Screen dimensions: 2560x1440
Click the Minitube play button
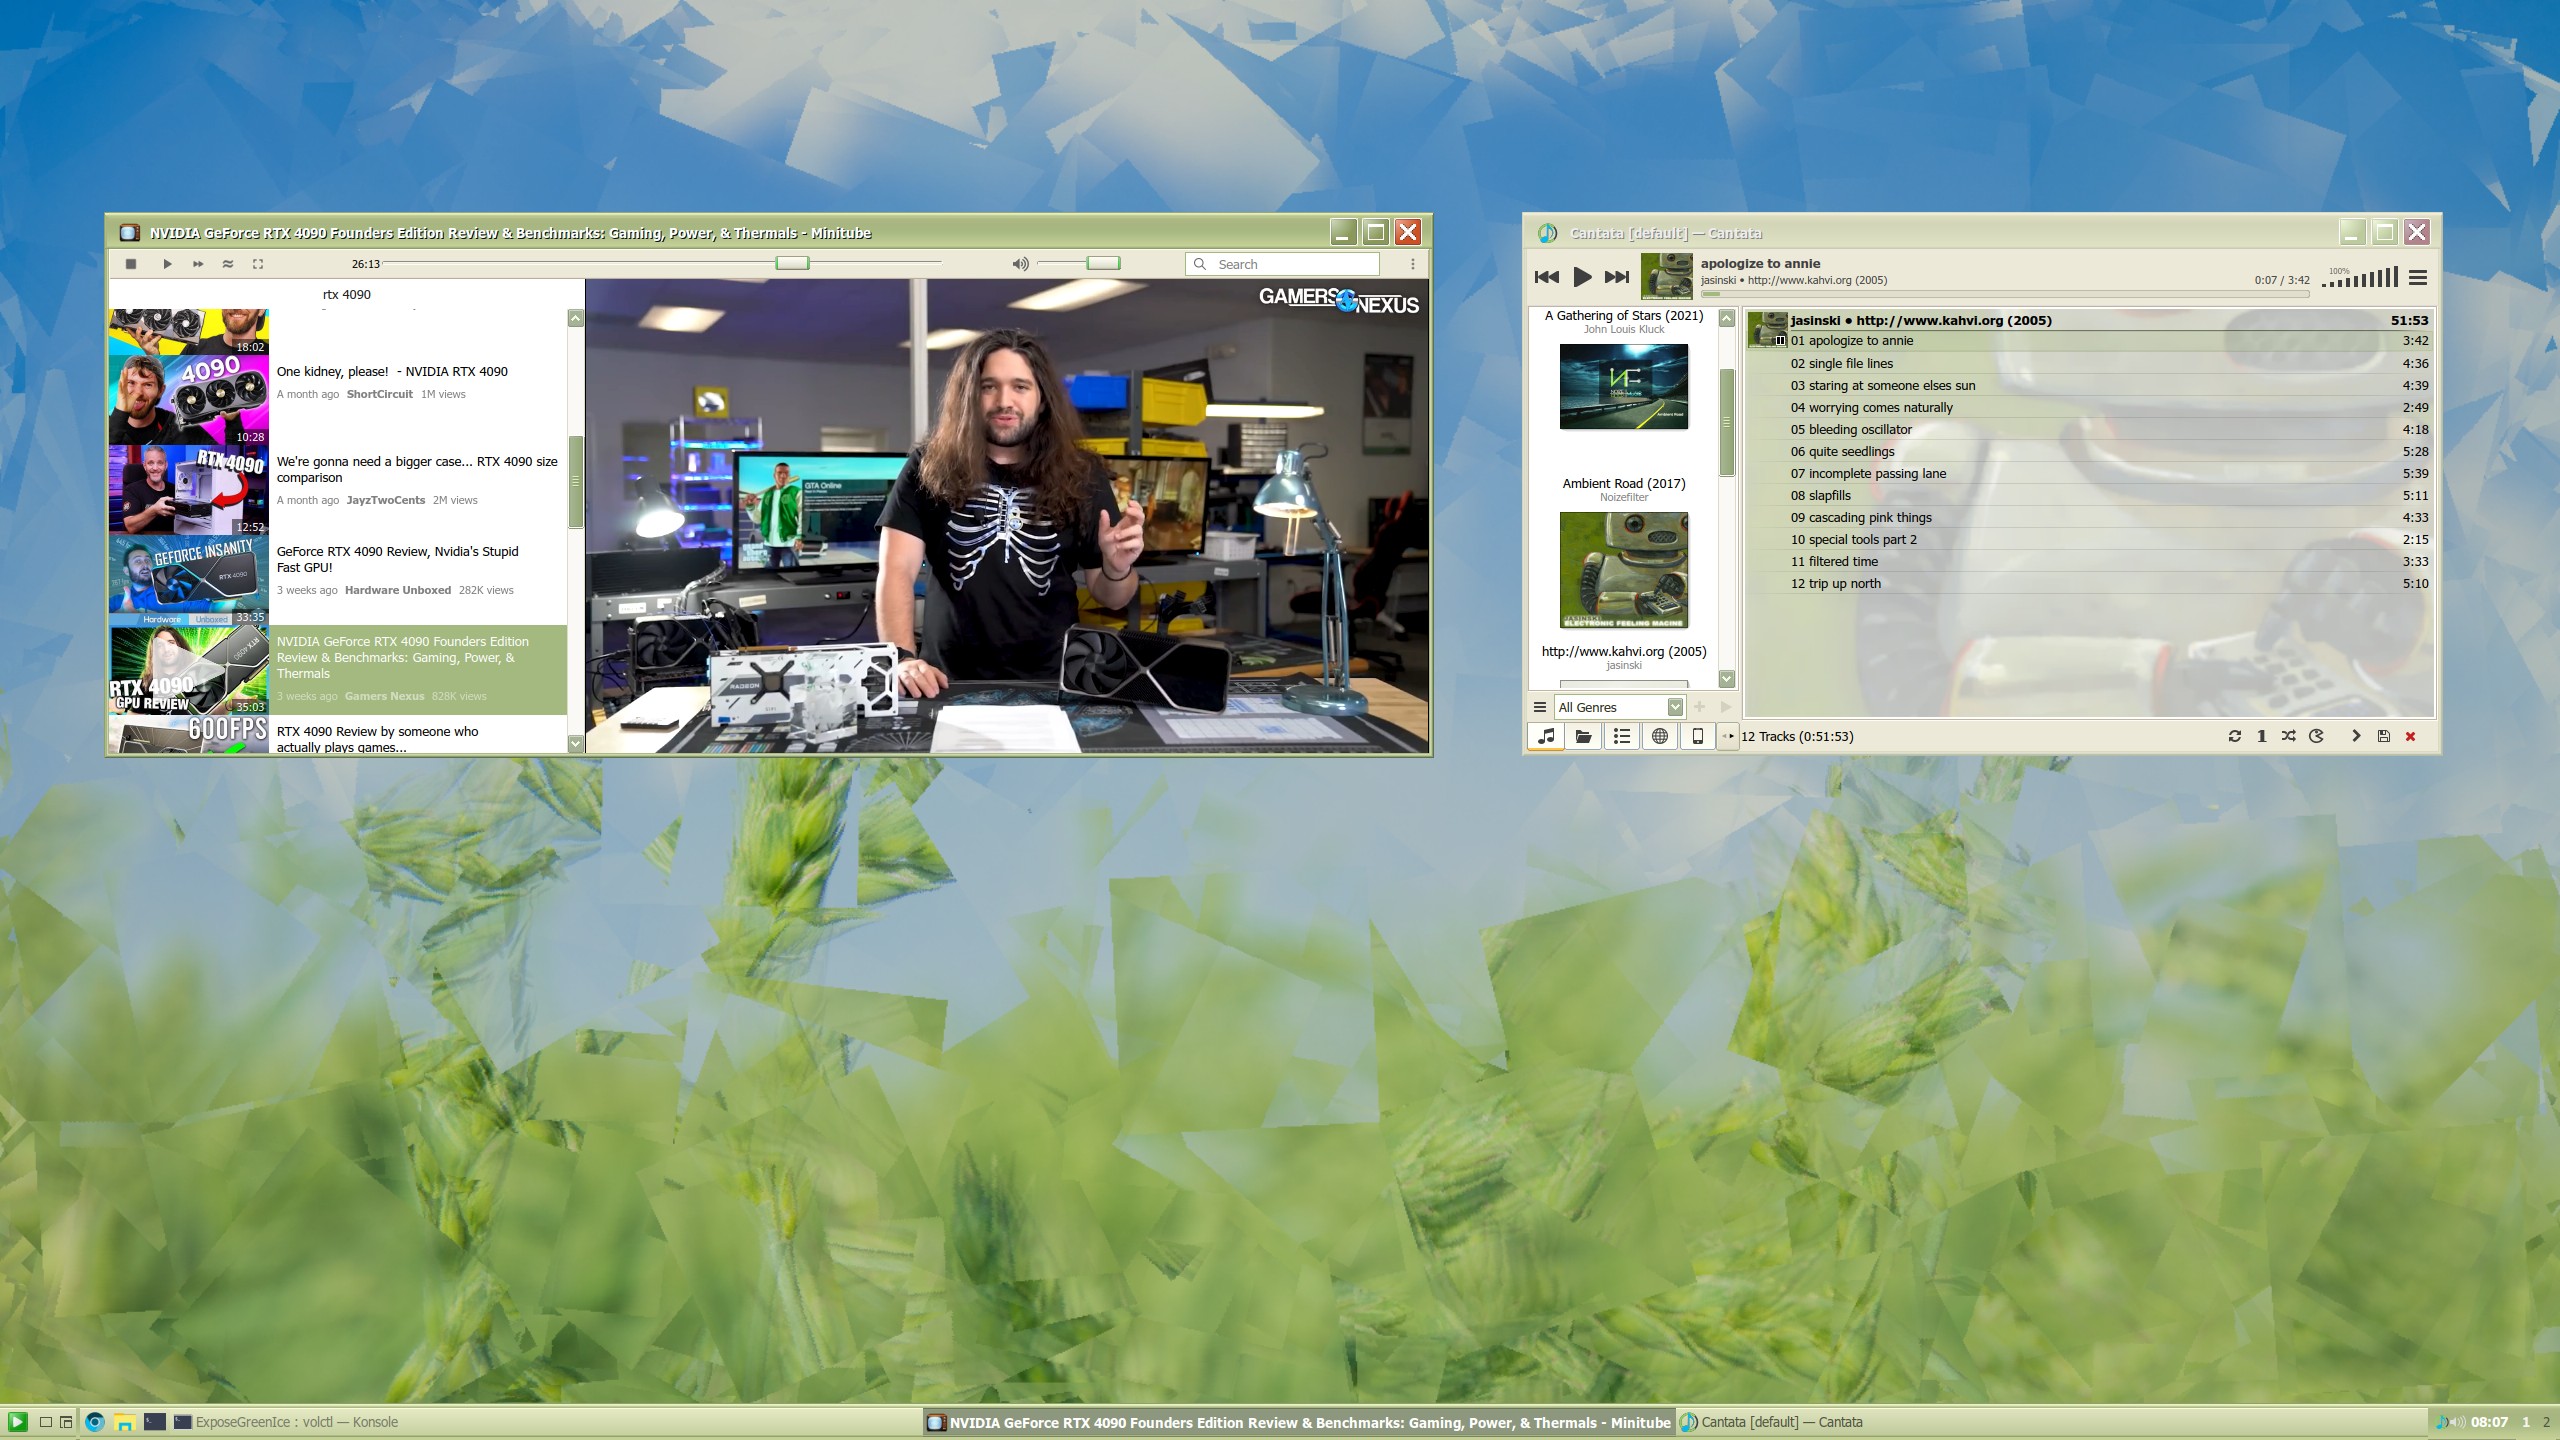tap(167, 264)
